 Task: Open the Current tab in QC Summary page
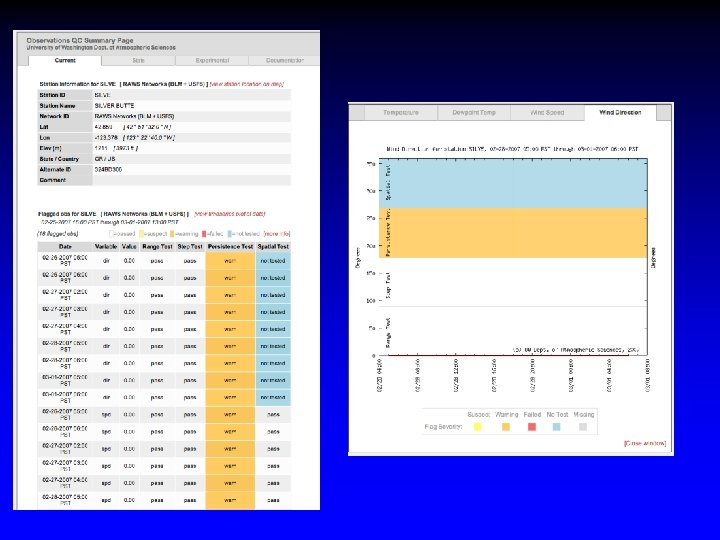tap(65, 61)
